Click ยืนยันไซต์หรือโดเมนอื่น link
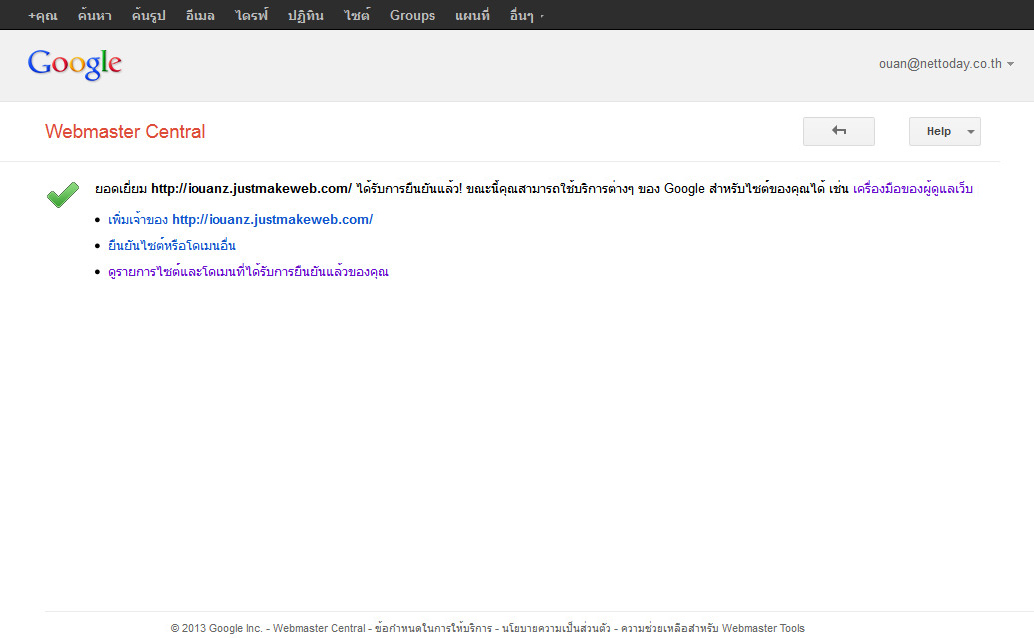This screenshot has width=1034, height=638. (171, 245)
